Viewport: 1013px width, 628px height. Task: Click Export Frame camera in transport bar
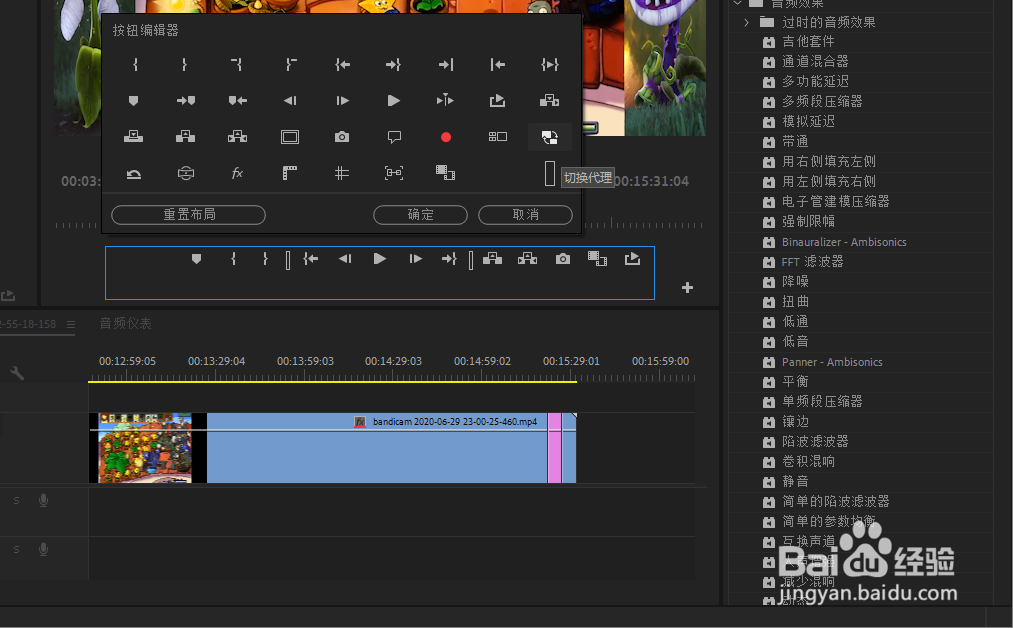click(563, 259)
